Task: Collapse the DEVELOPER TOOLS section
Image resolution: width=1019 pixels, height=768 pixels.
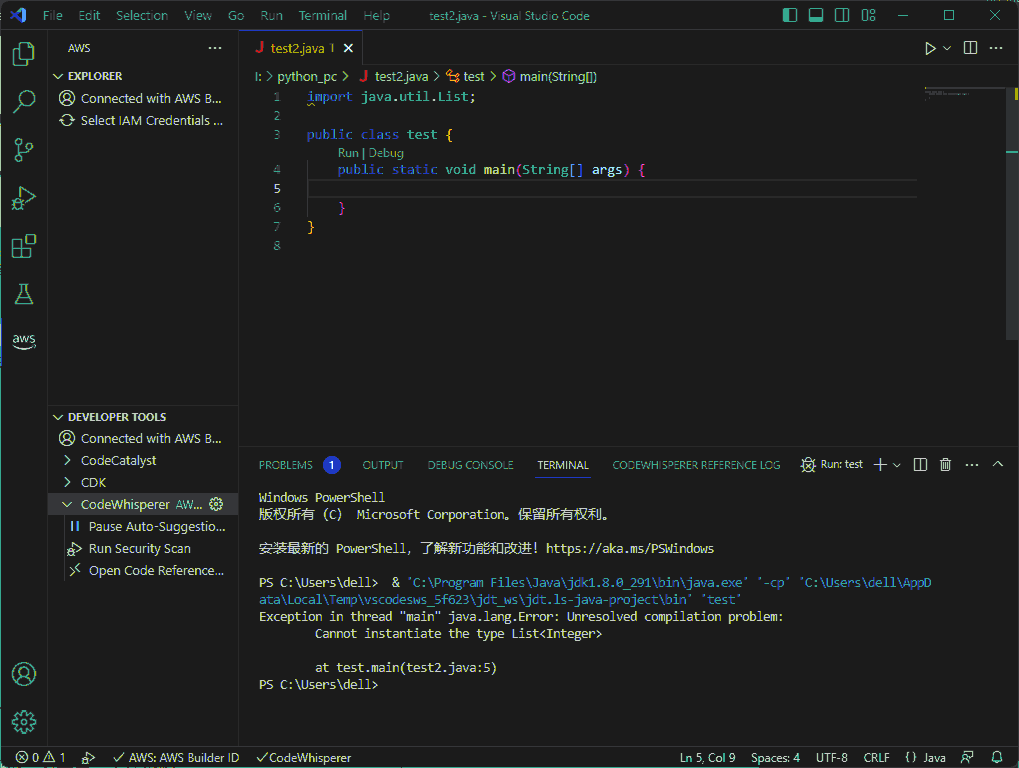Action: tap(58, 417)
